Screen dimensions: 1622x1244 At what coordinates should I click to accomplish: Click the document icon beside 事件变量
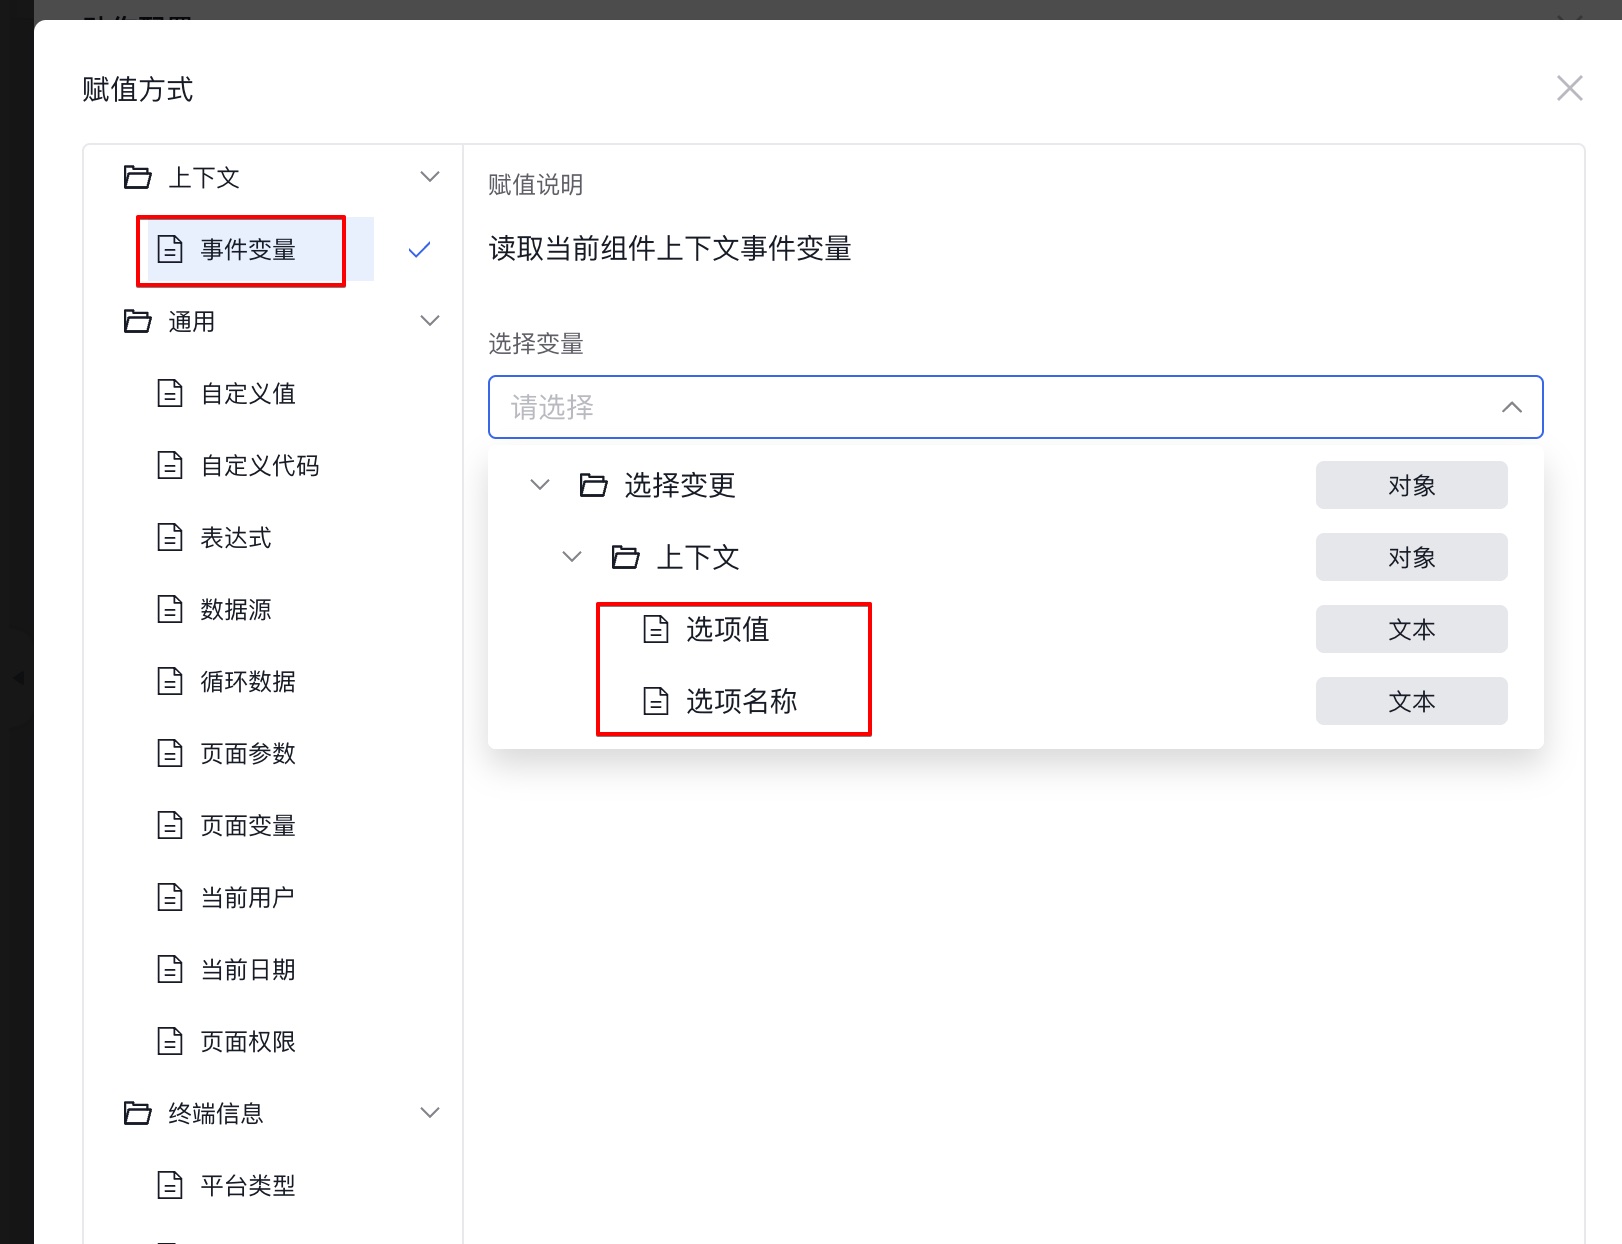[170, 249]
